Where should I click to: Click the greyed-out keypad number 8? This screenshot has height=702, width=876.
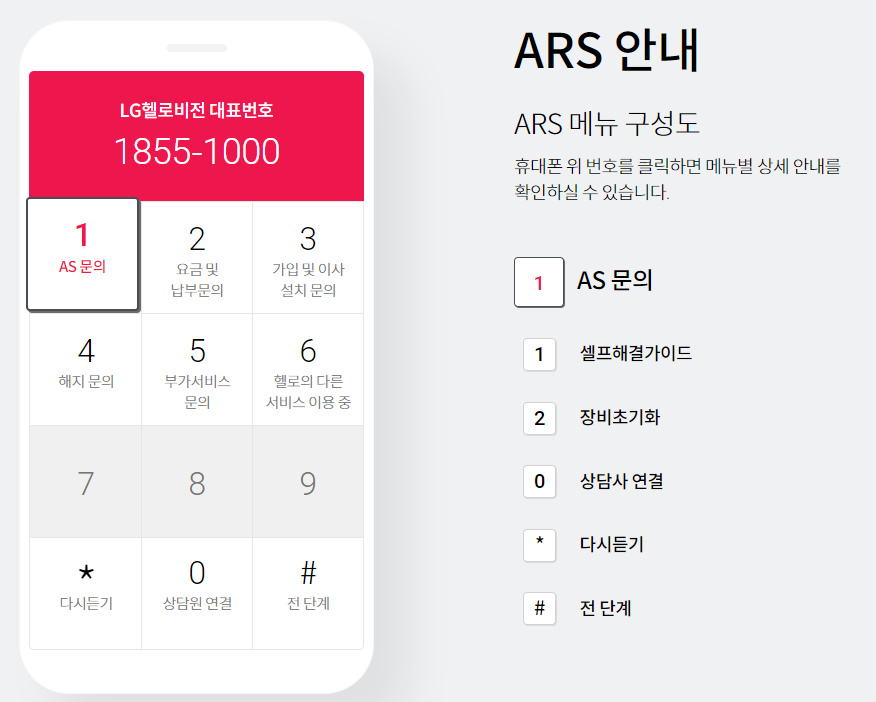coord(197,482)
